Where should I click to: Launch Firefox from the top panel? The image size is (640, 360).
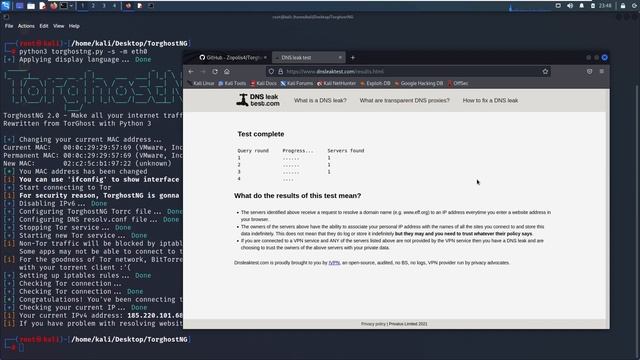point(53,6)
